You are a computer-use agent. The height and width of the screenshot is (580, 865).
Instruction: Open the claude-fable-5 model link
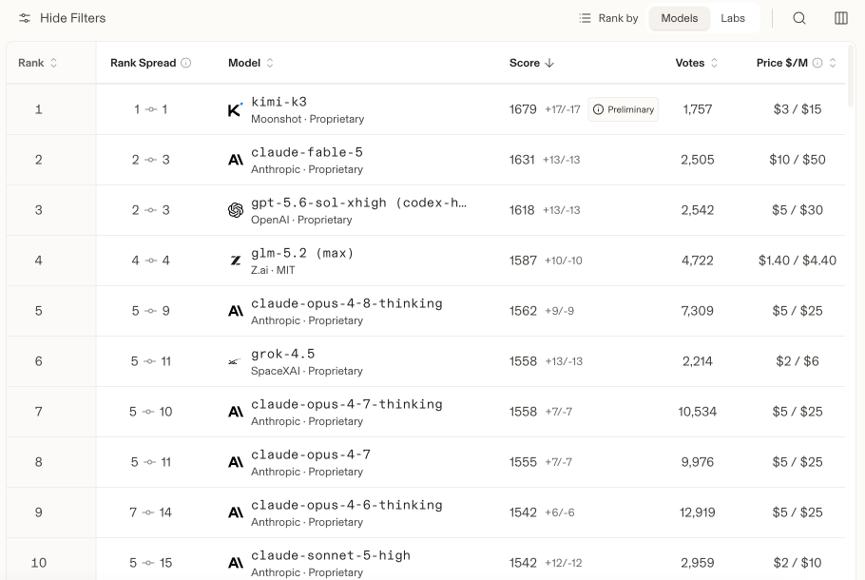307,152
